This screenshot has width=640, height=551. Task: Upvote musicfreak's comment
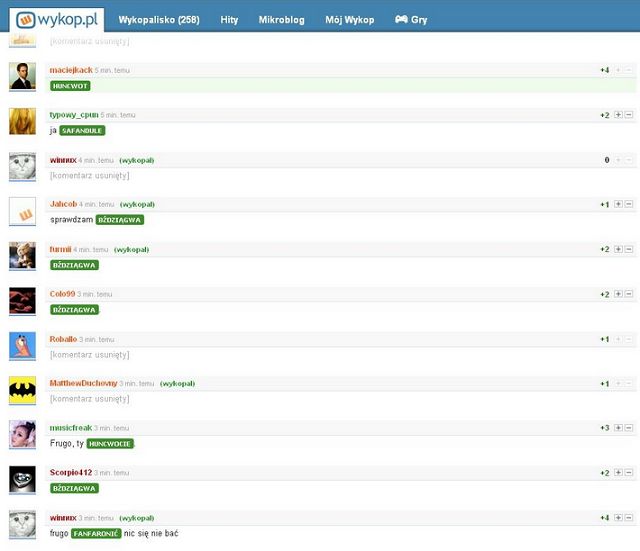click(x=618, y=427)
